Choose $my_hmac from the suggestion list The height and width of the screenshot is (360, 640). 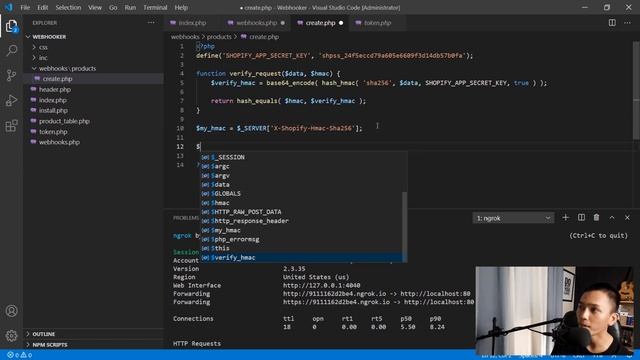(301, 230)
